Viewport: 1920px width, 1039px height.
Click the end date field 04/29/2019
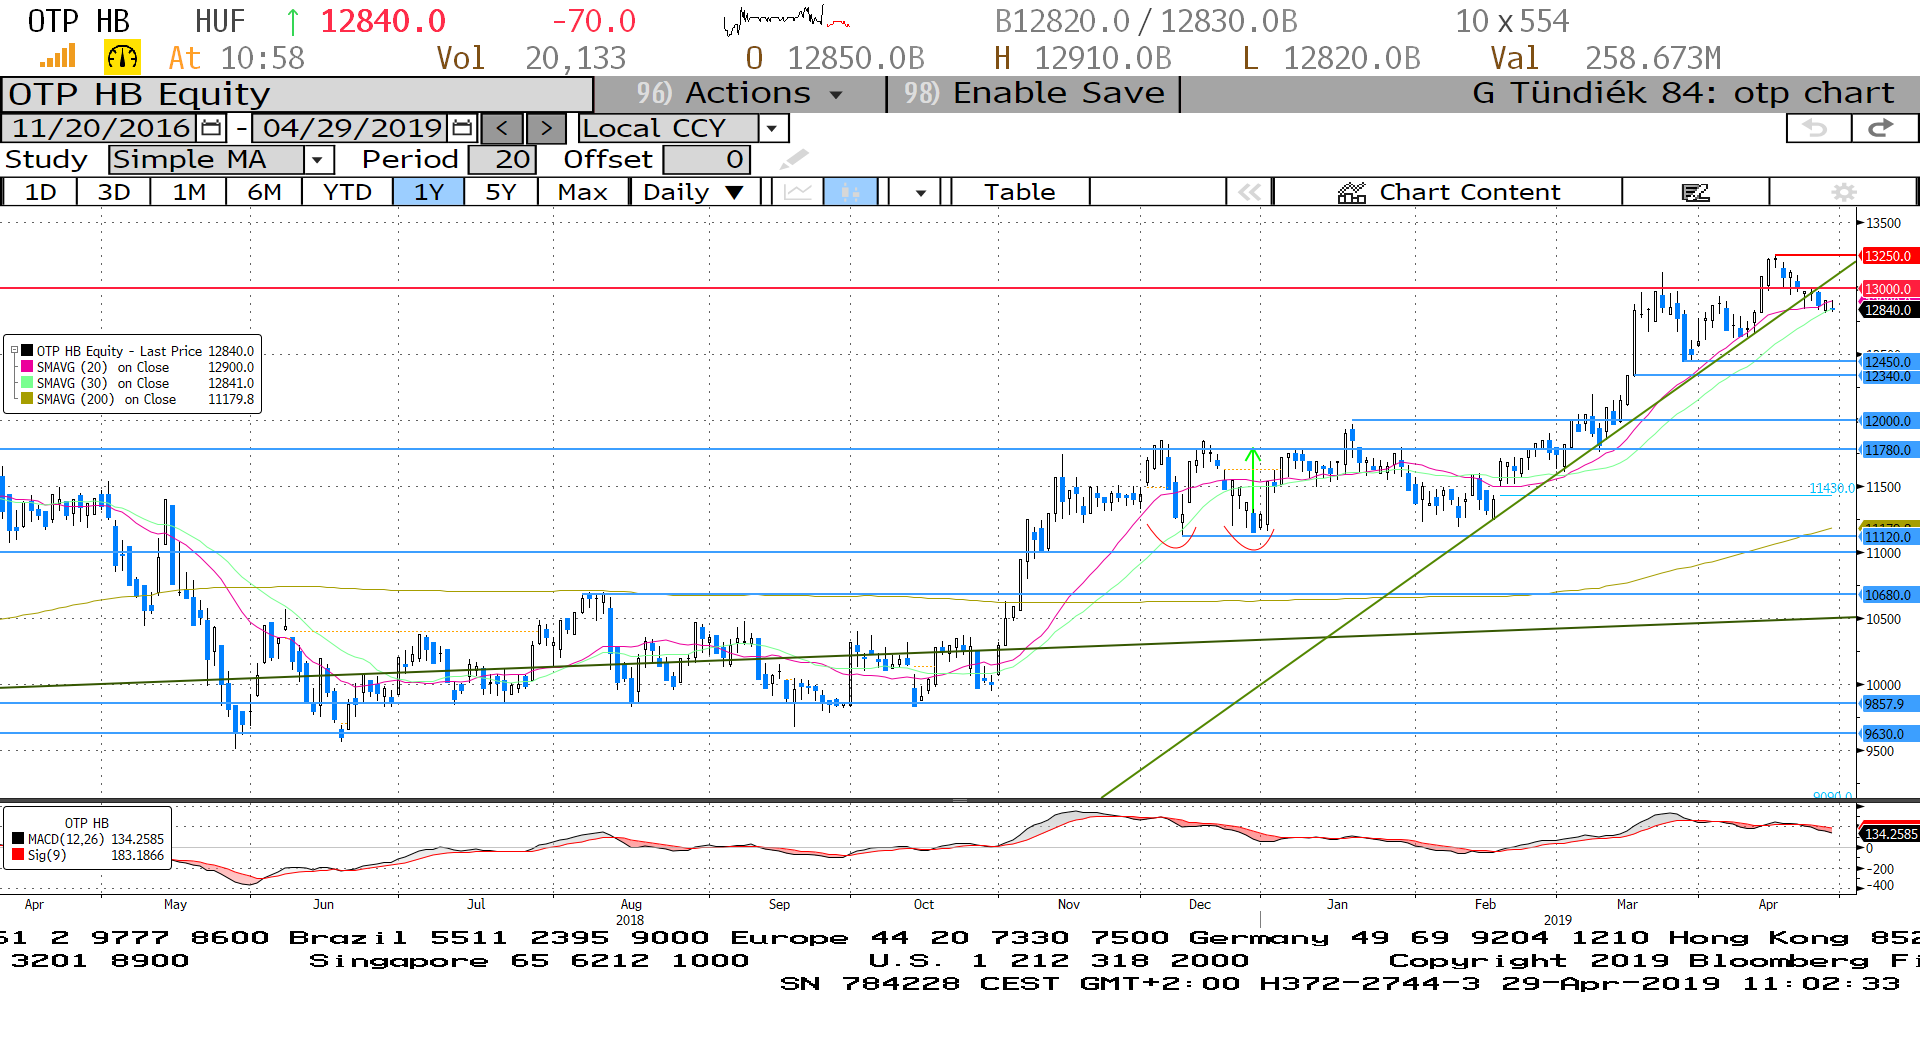pos(352,128)
